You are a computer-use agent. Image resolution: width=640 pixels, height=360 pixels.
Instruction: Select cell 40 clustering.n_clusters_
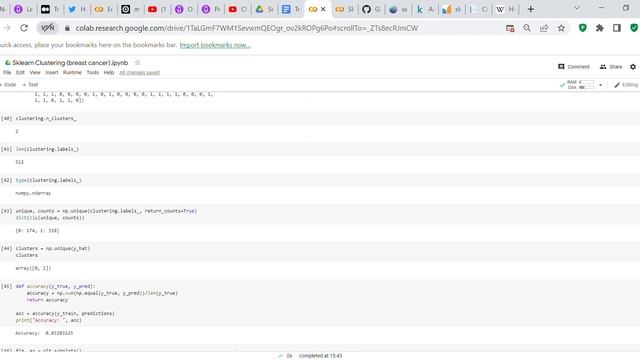tap(46, 118)
